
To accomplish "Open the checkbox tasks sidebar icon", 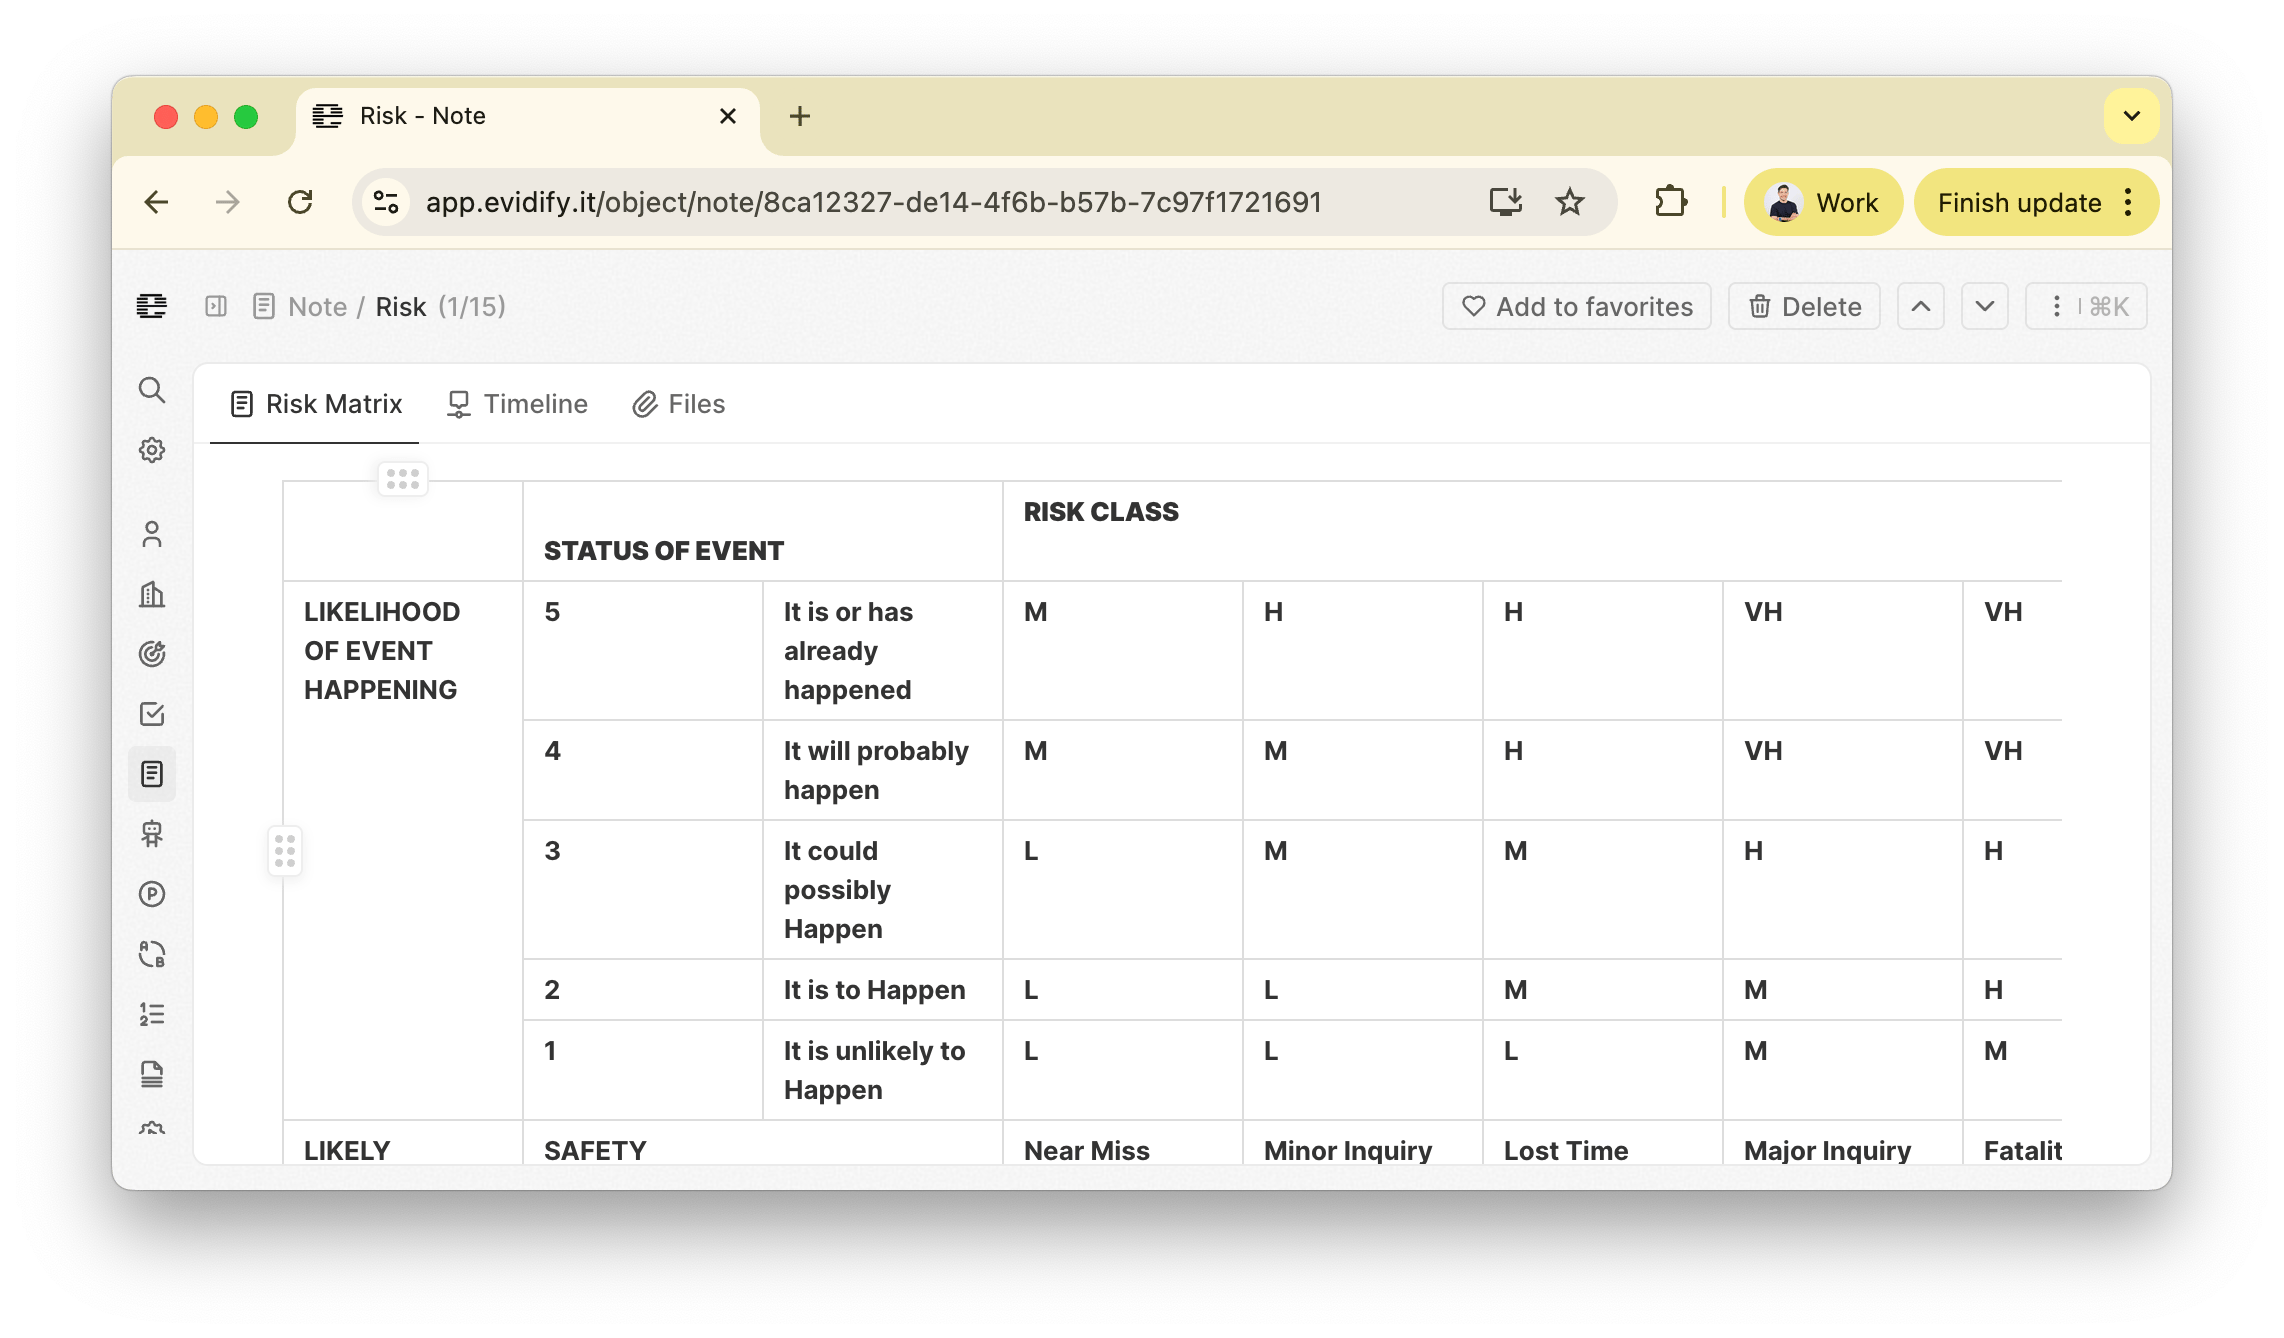I will (151, 714).
